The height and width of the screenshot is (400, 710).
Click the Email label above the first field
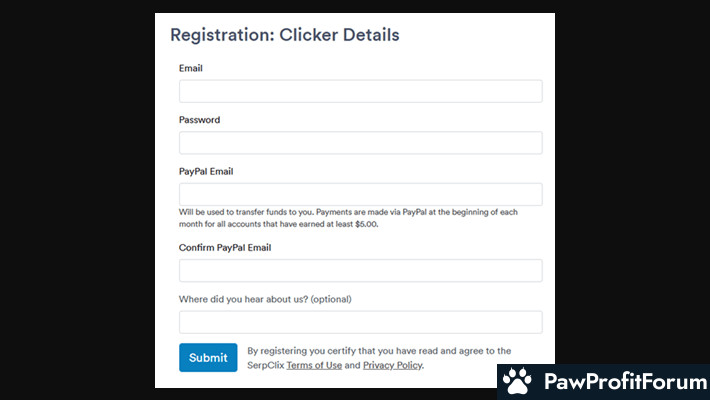[191, 68]
